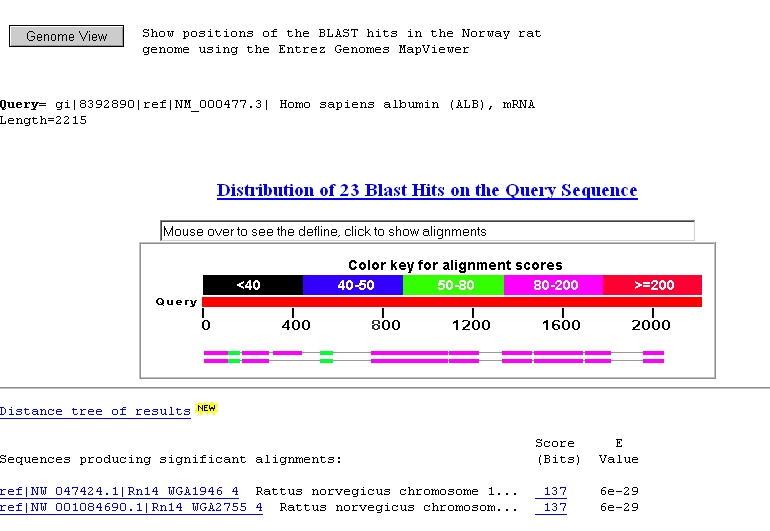Click the blue 40-50 color key swatch
This screenshot has height=531, width=770.
pos(353,285)
